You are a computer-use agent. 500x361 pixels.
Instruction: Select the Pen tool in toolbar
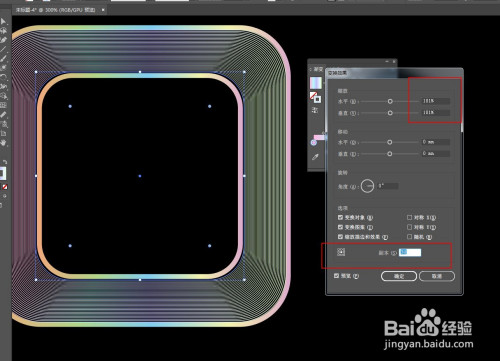(3, 40)
